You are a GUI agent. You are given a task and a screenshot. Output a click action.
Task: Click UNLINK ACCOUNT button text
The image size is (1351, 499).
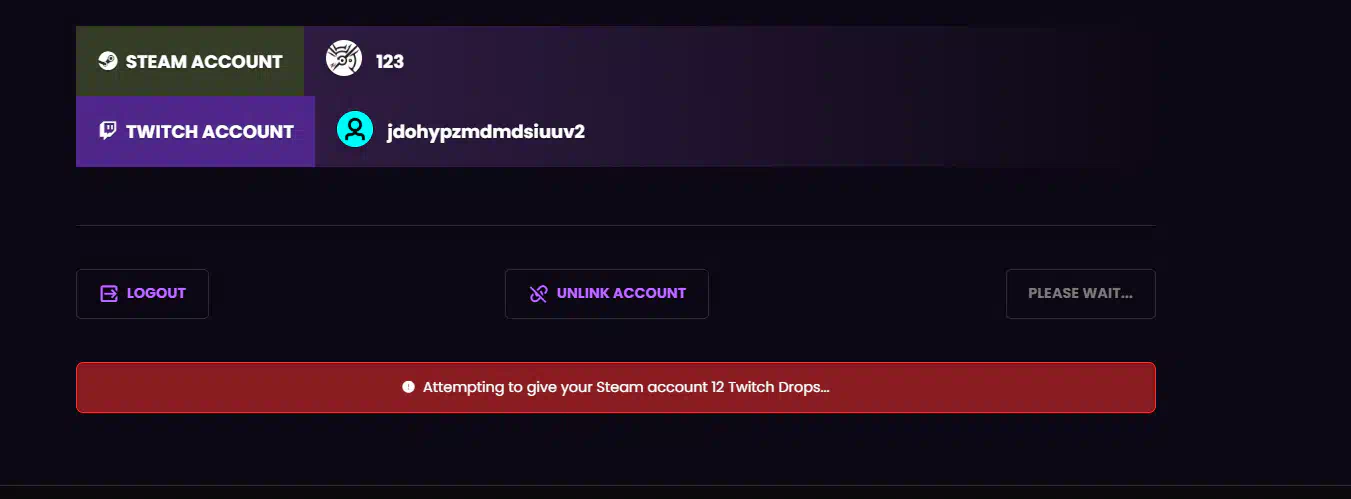(621, 294)
